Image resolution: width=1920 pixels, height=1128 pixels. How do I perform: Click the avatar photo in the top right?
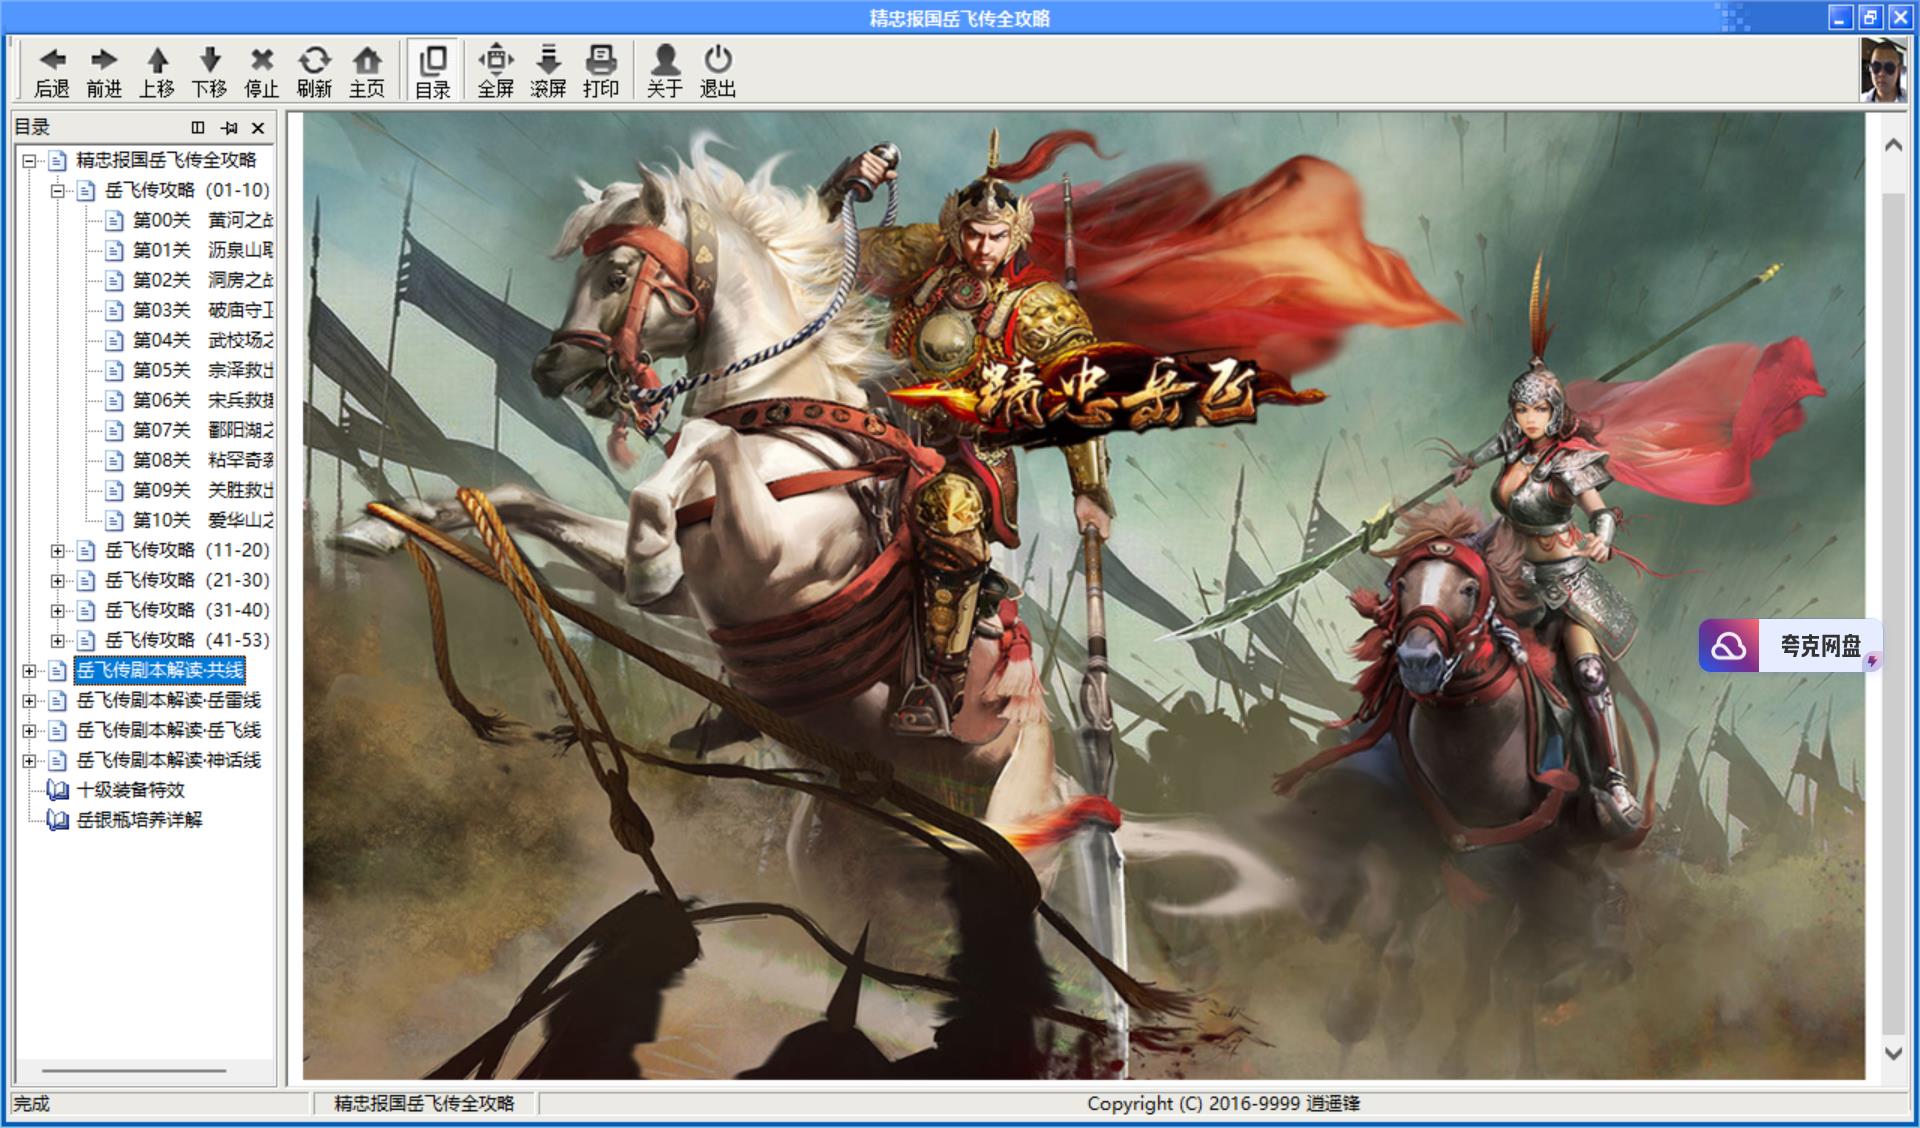point(1883,70)
